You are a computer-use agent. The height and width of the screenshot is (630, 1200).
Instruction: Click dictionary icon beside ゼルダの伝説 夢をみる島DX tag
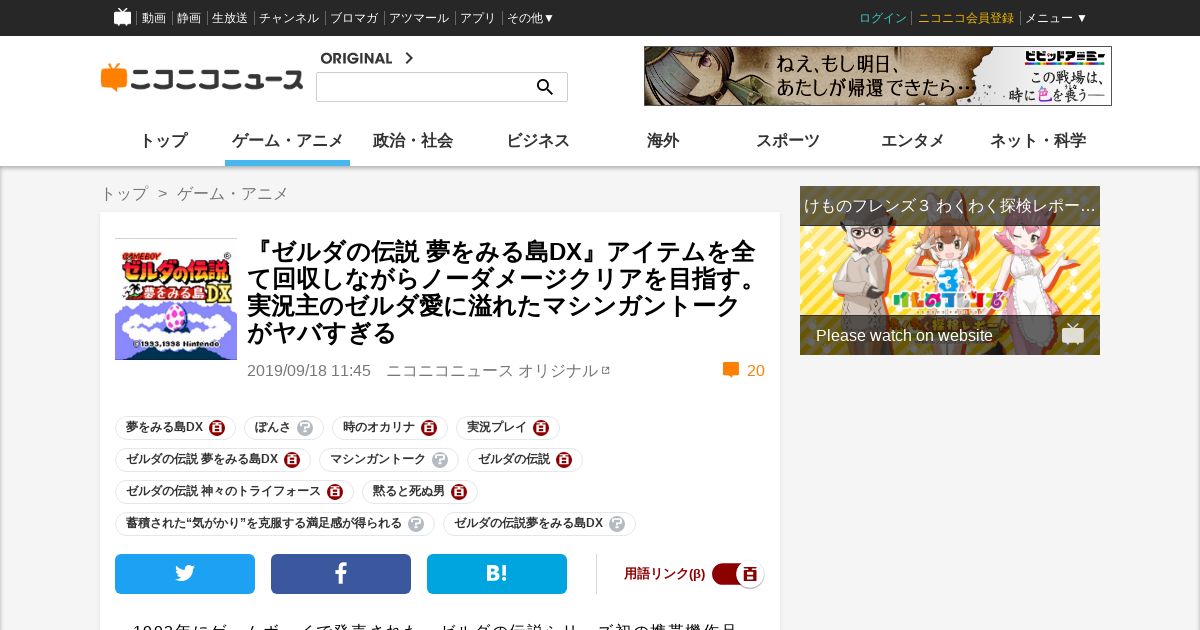click(292, 460)
